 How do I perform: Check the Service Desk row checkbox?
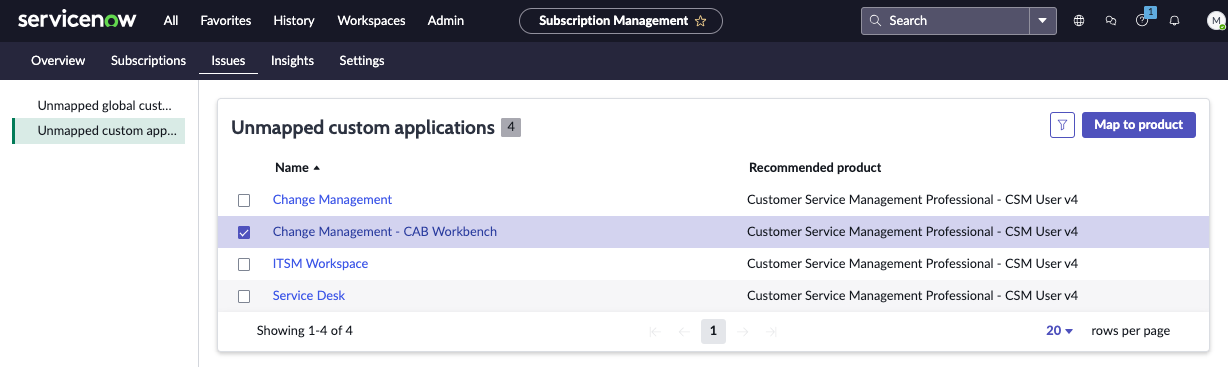pos(244,296)
